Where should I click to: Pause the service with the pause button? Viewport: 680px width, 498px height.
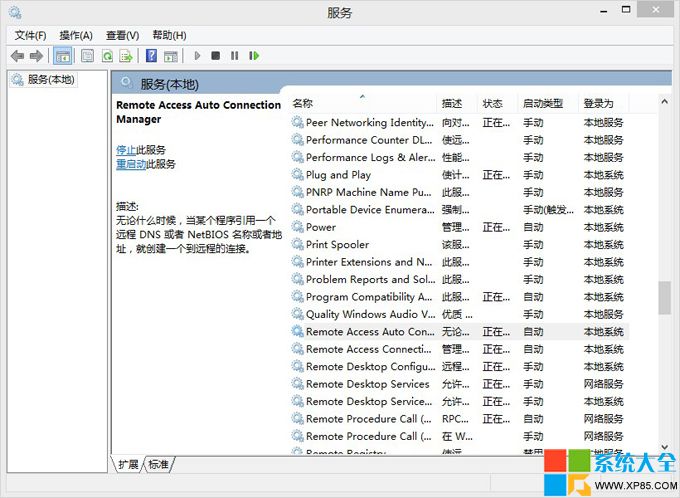(x=235, y=56)
